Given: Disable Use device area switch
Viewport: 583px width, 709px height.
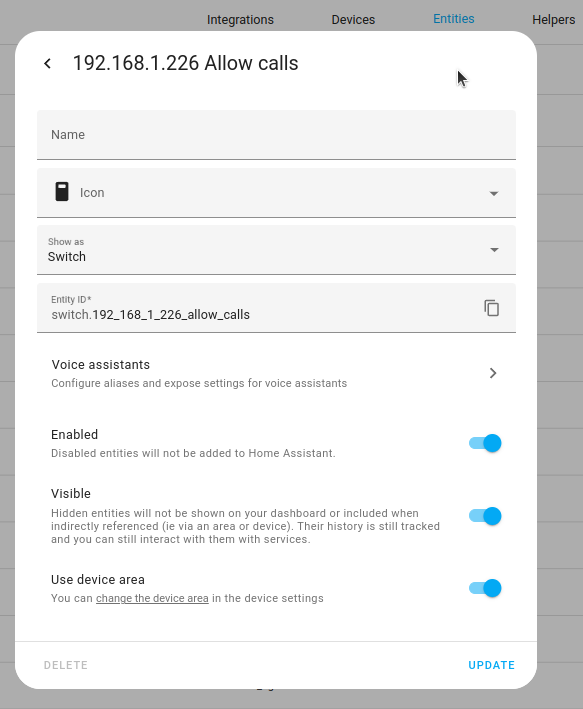Looking at the screenshot, I should [x=485, y=588].
